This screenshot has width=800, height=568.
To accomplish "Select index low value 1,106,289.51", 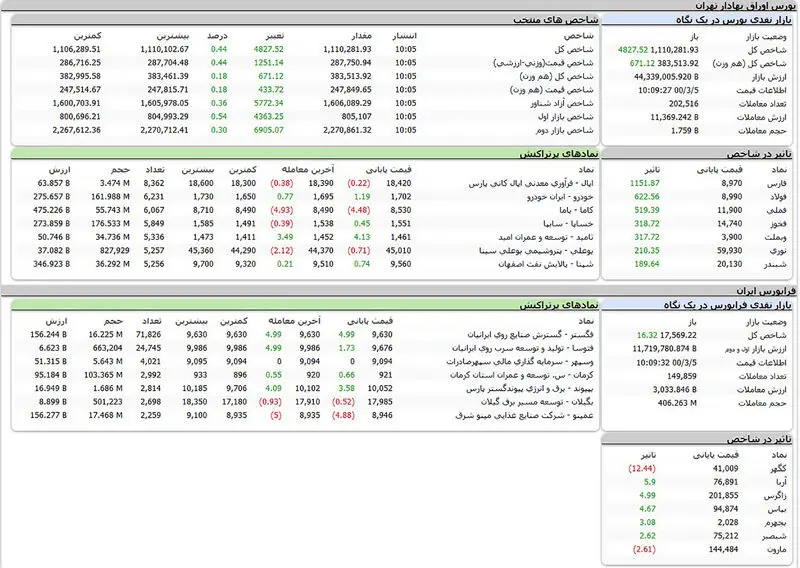I will point(77,50).
